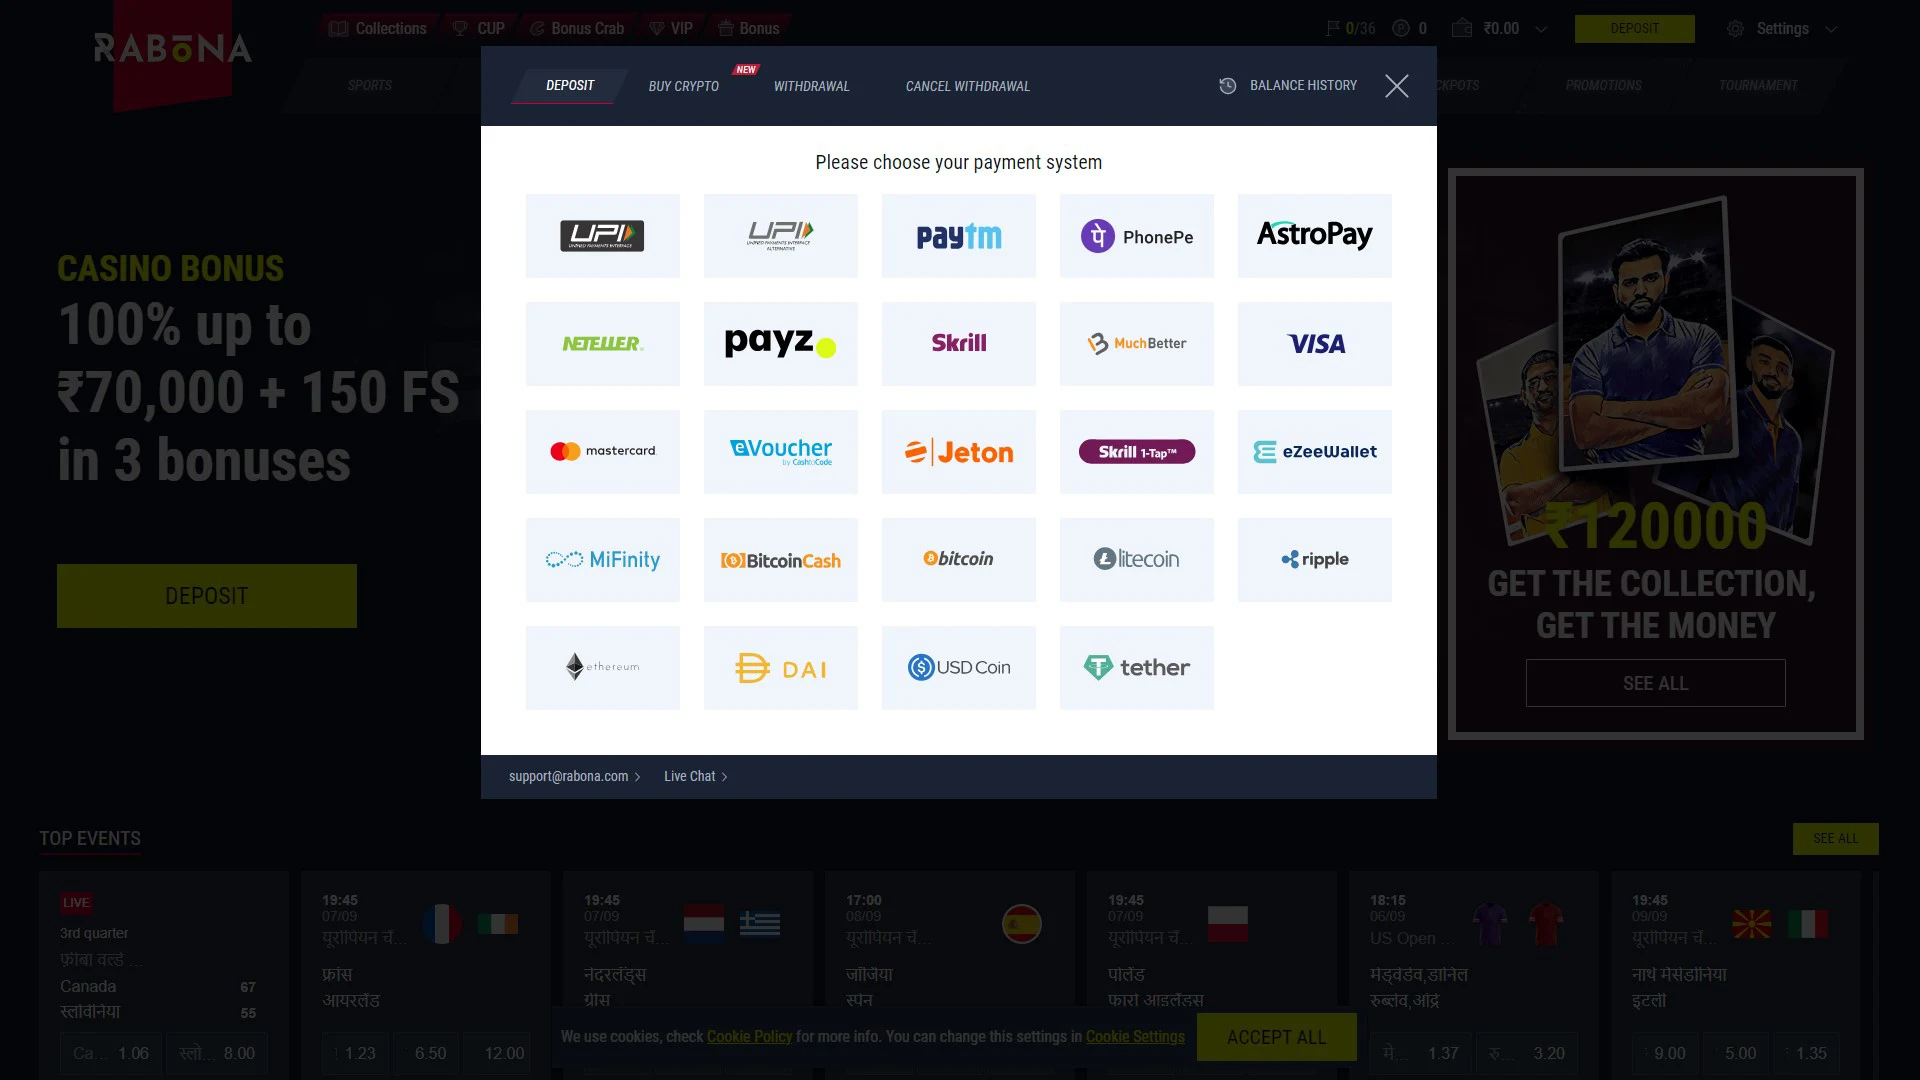Select Tether cryptocurrency payment

coord(1135,667)
